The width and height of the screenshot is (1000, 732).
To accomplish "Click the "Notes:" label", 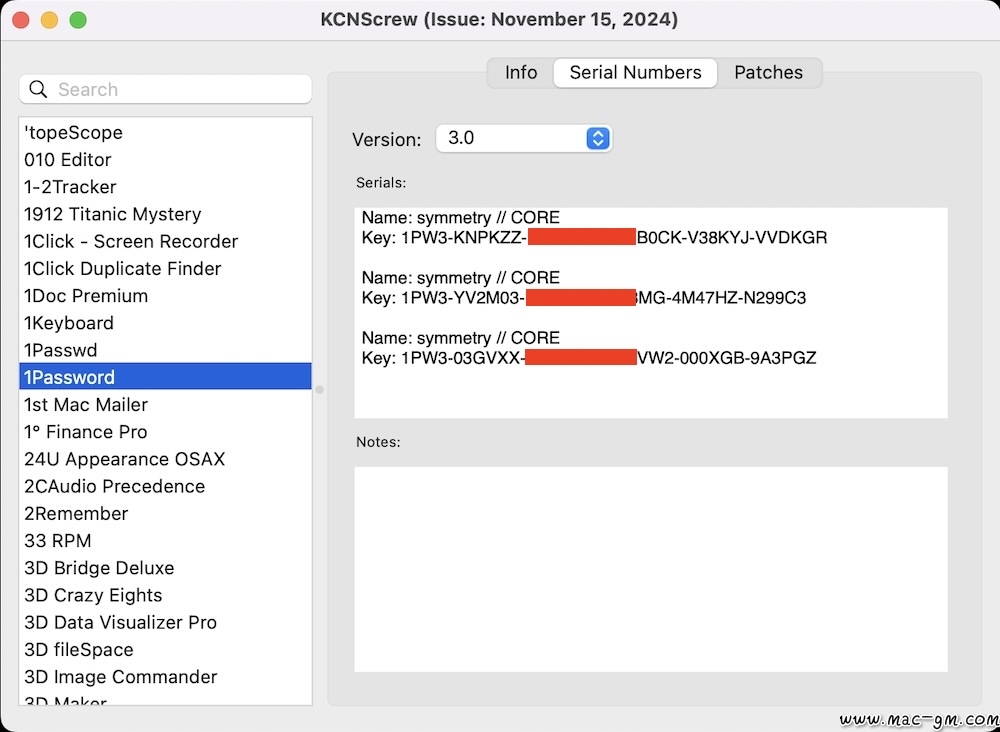I will pyautogui.click(x=378, y=442).
